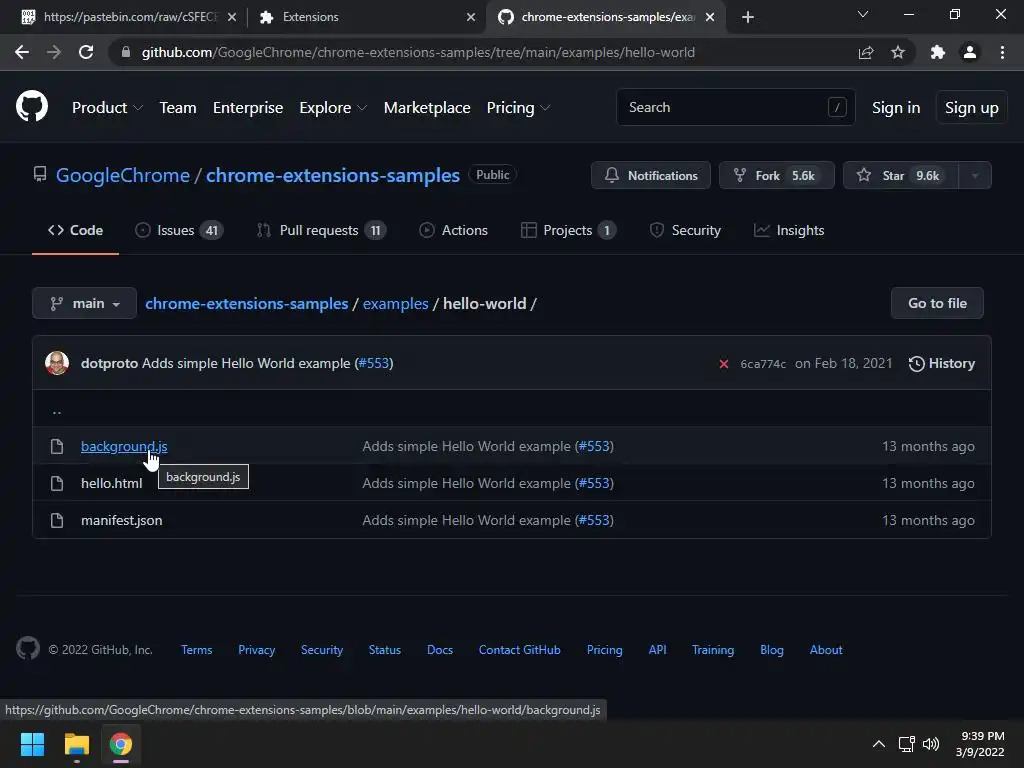Screen dimensions: 1024x768
Task: Open Windows Start menu
Action: (32, 744)
